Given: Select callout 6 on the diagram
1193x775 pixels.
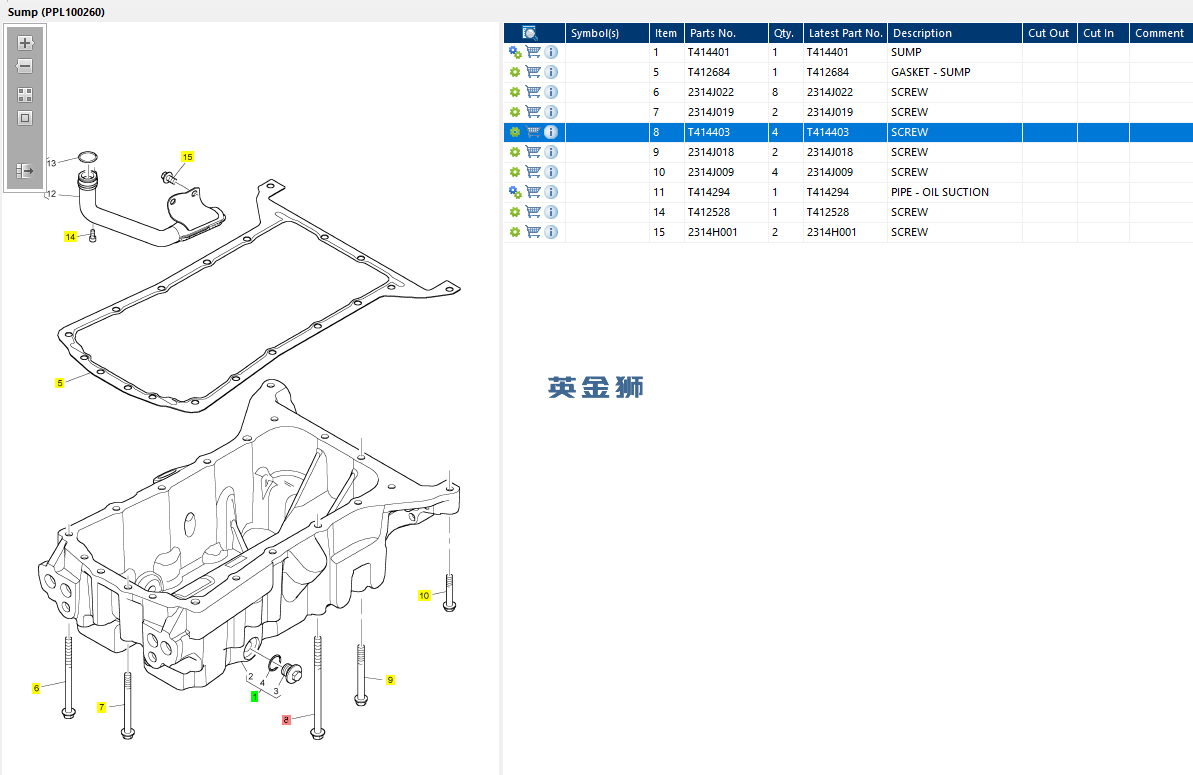Looking at the screenshot, I should 36,688.
